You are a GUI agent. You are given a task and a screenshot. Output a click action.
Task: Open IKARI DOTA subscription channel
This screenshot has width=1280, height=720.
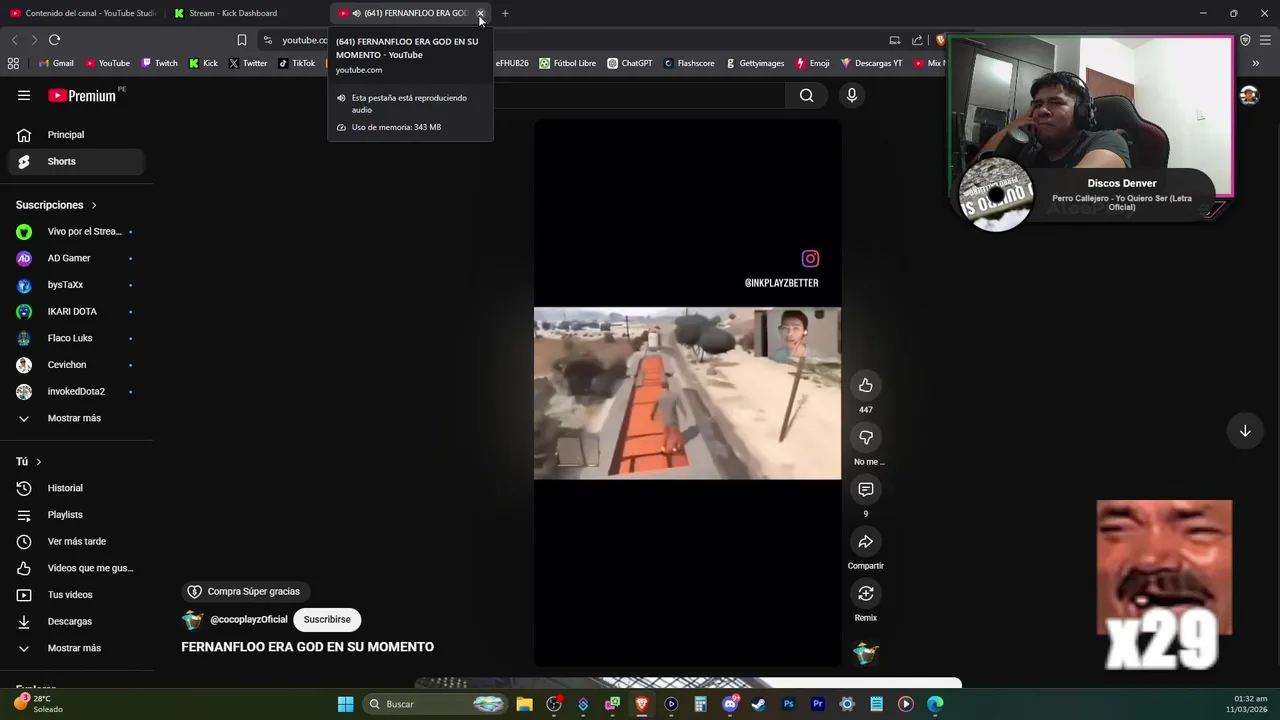(x=77, y=312)
